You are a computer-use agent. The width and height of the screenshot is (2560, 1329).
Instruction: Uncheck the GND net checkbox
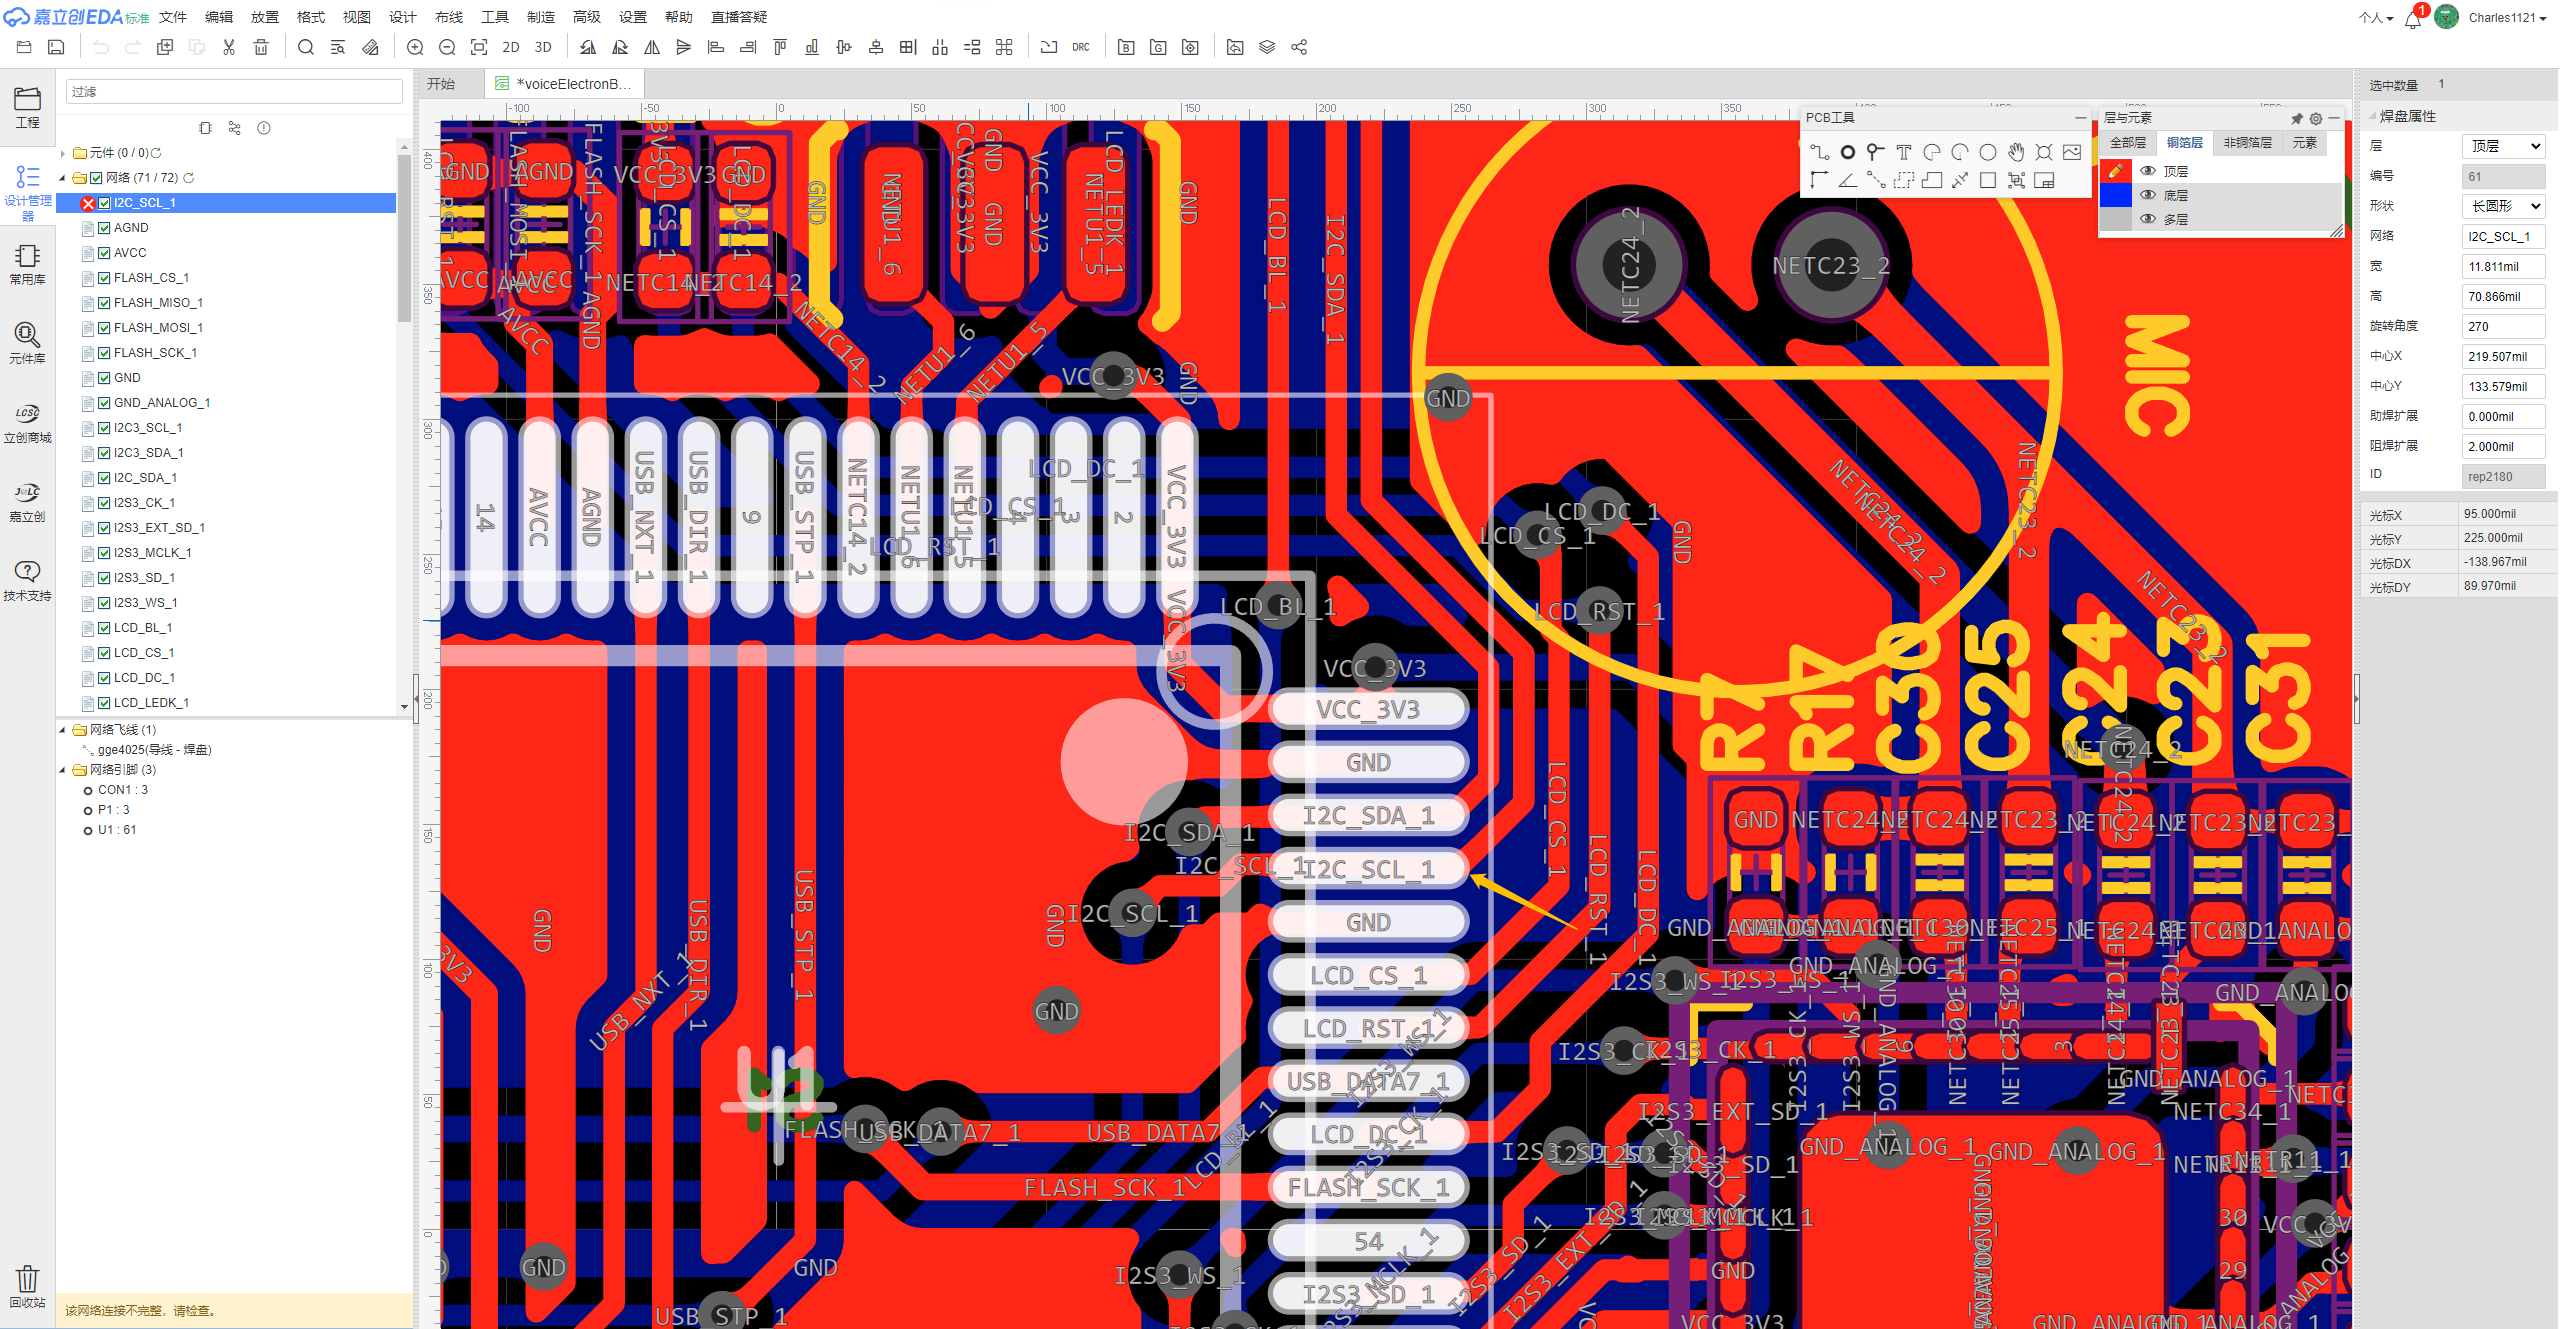tap(105, 377)
